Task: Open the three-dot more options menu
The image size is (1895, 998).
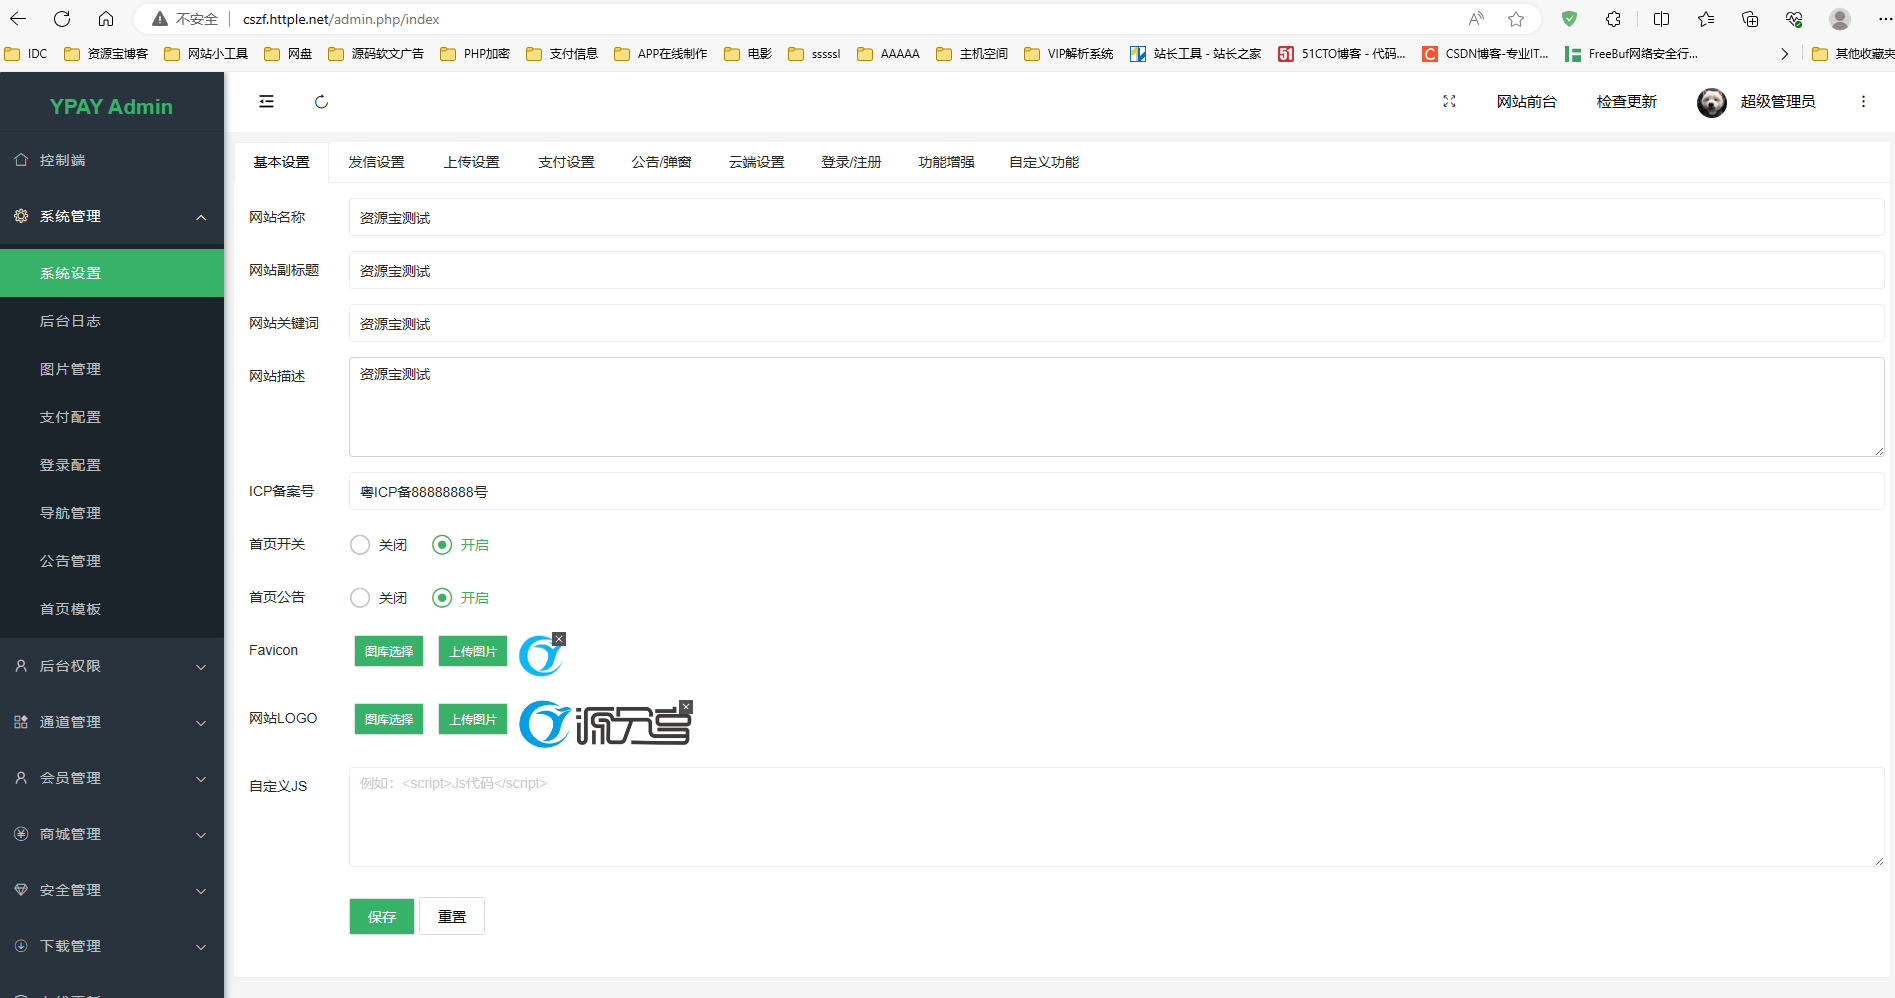Action: (x=1863, y=102)
